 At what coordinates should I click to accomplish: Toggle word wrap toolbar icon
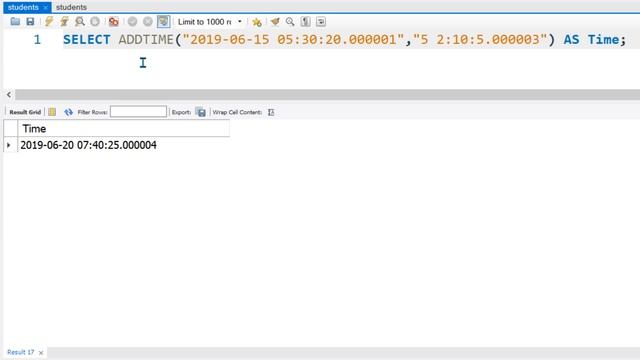(321, 22)
